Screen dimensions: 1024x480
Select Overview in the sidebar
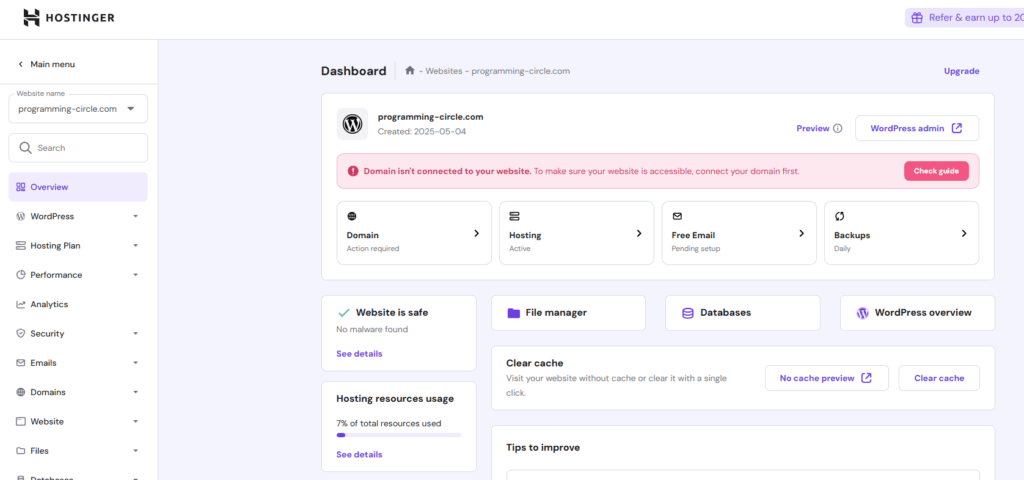point(78,187)
